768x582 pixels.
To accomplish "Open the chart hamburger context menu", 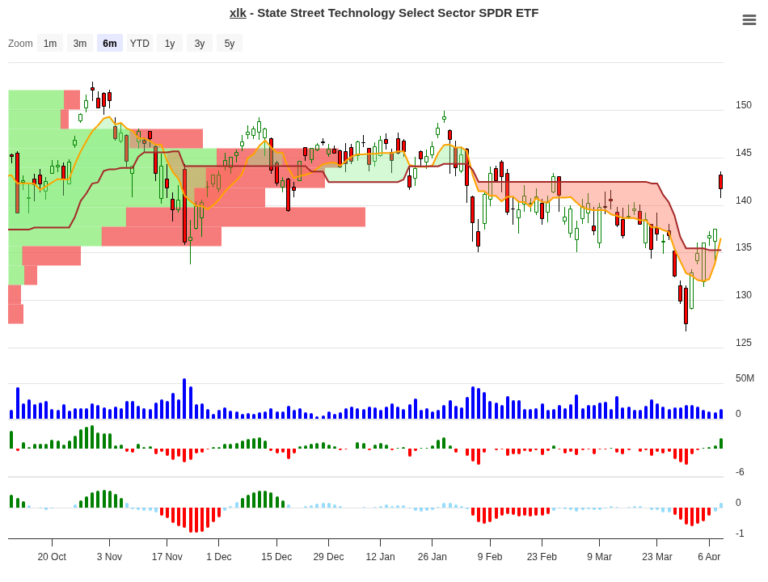I will pos(749,20).
